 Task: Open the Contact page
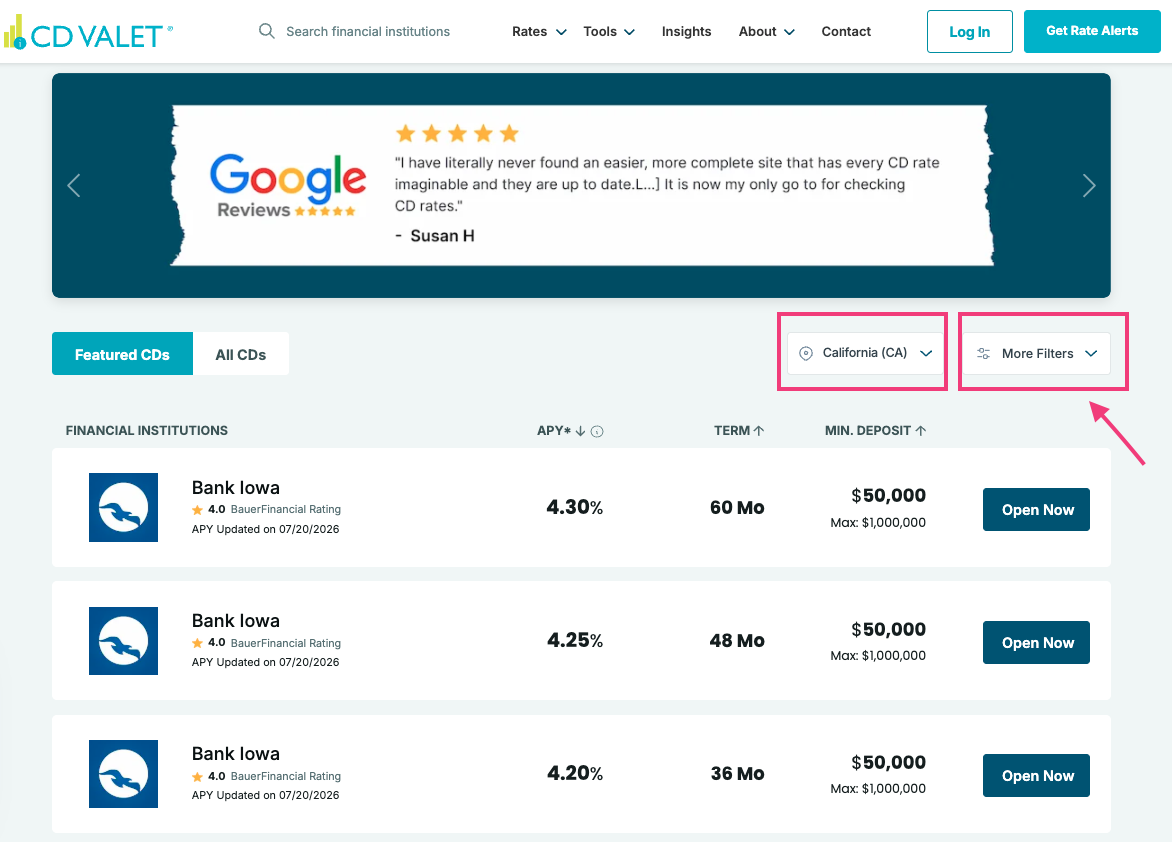point(846,31)
